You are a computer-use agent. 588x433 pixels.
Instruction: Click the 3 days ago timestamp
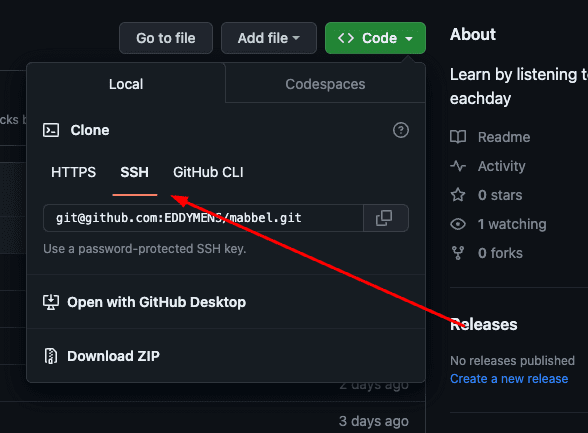[374, 421]
